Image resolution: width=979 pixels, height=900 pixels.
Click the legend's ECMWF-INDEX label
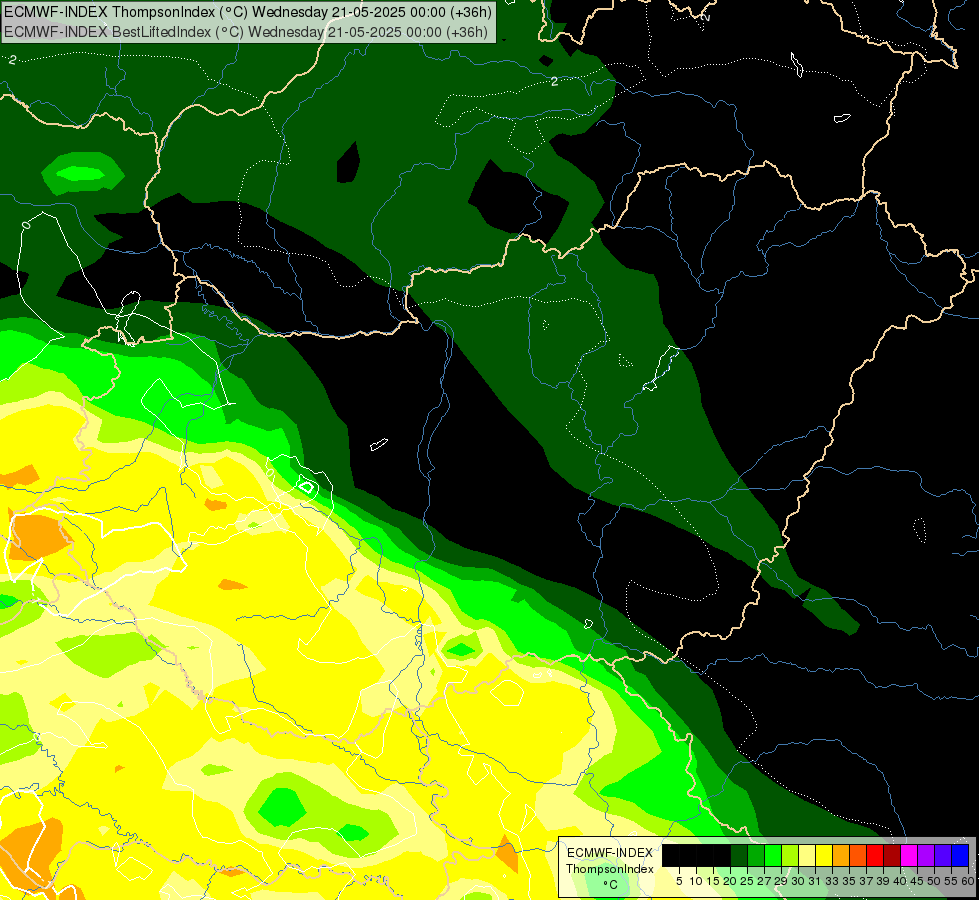tap(609, 853)
